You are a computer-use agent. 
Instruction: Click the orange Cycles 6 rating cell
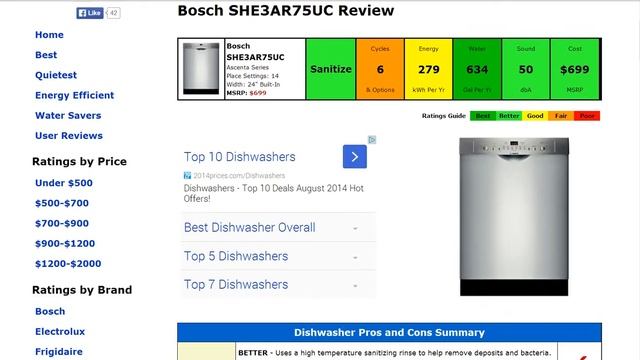[380, 69]
